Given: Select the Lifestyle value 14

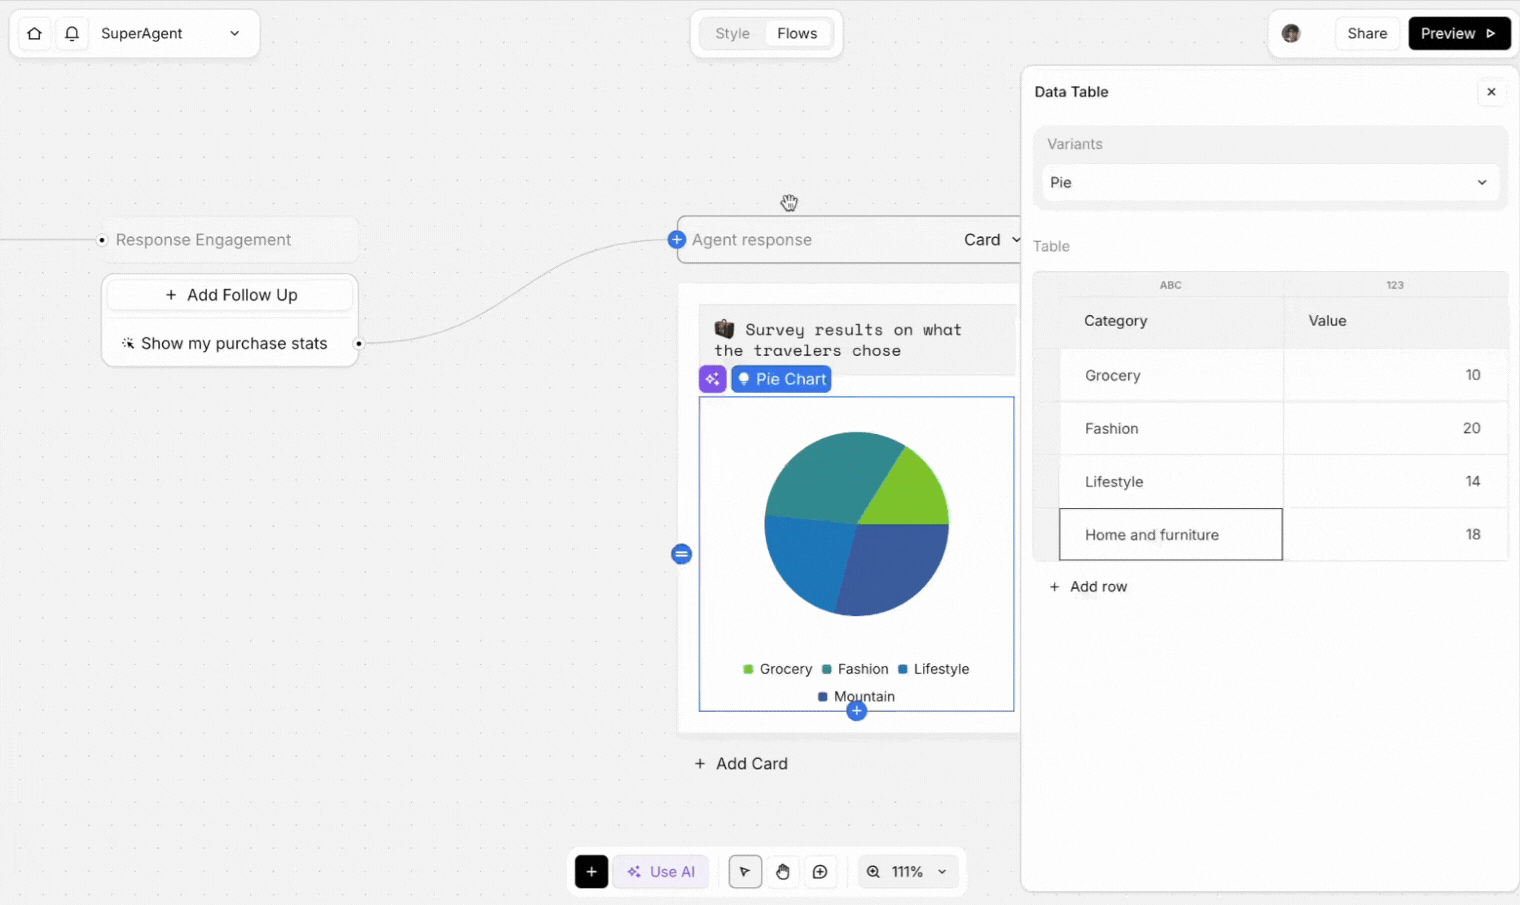Looking at the screenshot, I should pos(1396,481).
